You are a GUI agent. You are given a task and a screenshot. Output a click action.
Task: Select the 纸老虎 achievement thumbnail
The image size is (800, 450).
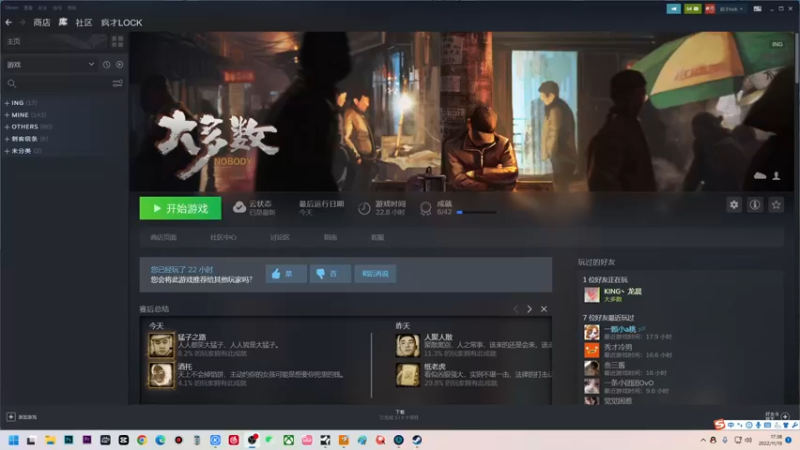(x=408, y=375)
